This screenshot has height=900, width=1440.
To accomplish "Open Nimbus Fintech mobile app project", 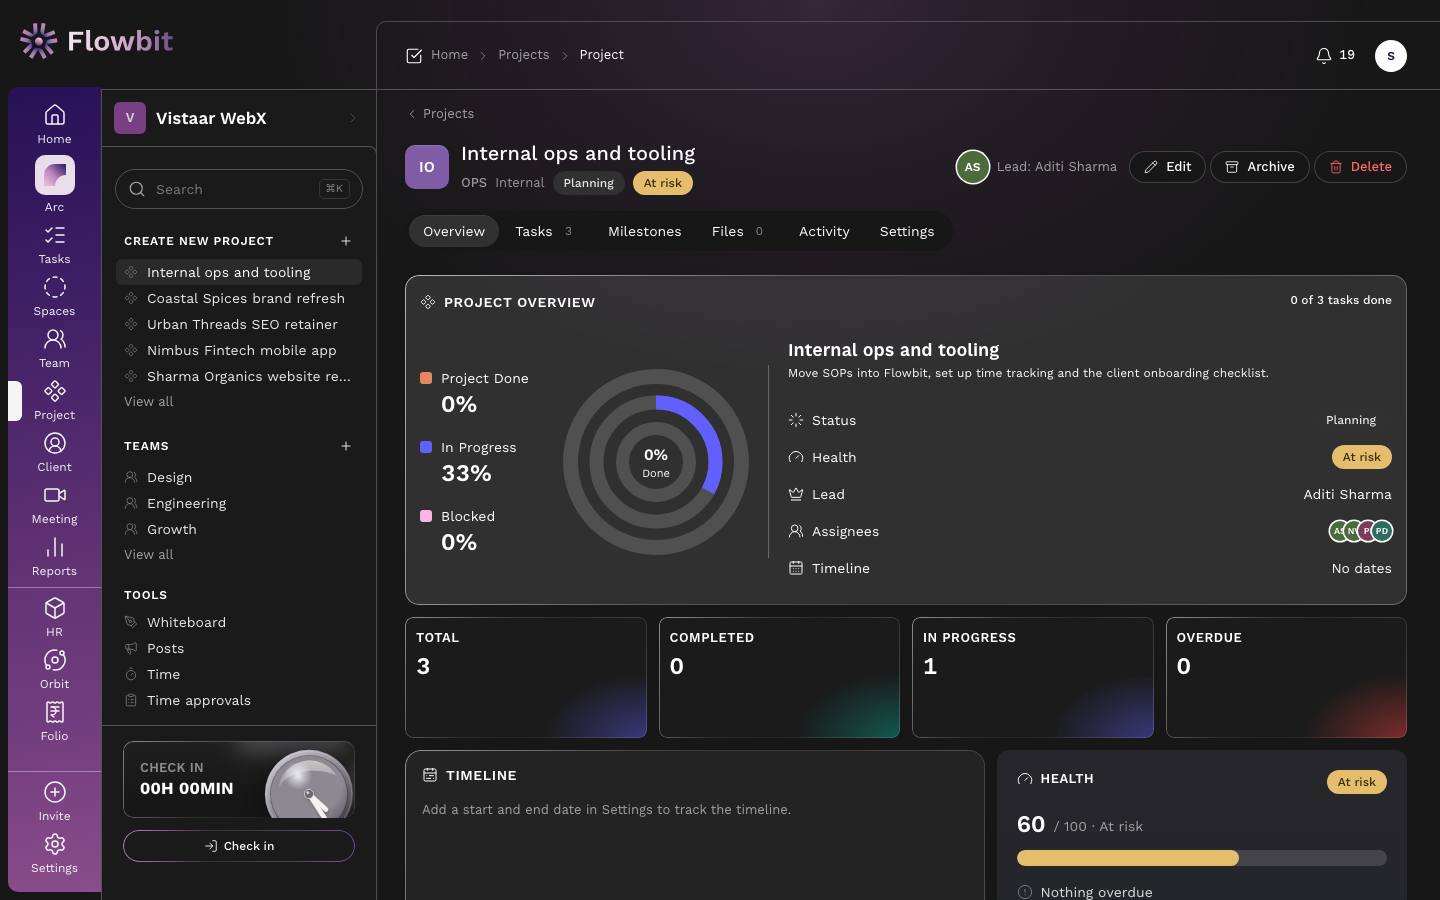I will click(239, 350).
